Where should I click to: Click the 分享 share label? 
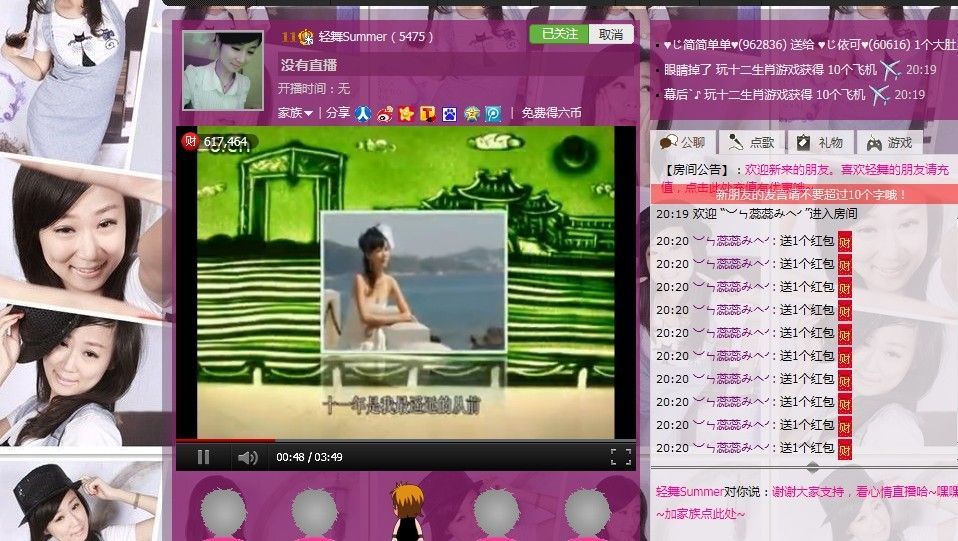coord(338,112)
